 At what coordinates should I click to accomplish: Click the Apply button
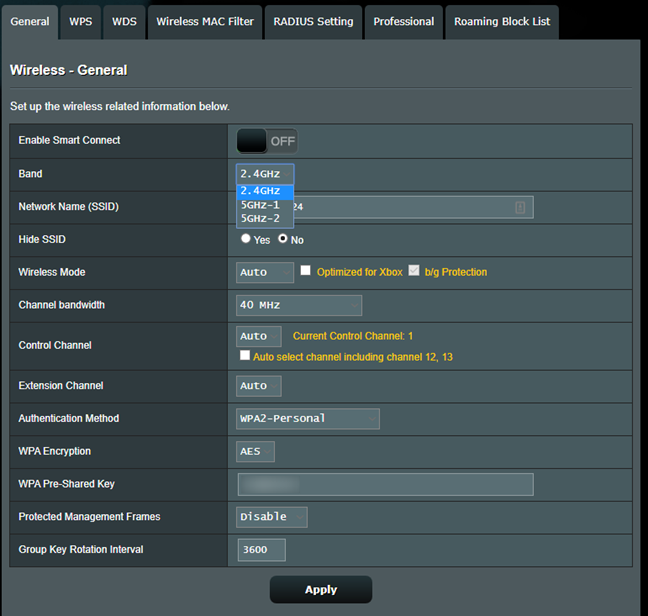[x=321, y=590]
